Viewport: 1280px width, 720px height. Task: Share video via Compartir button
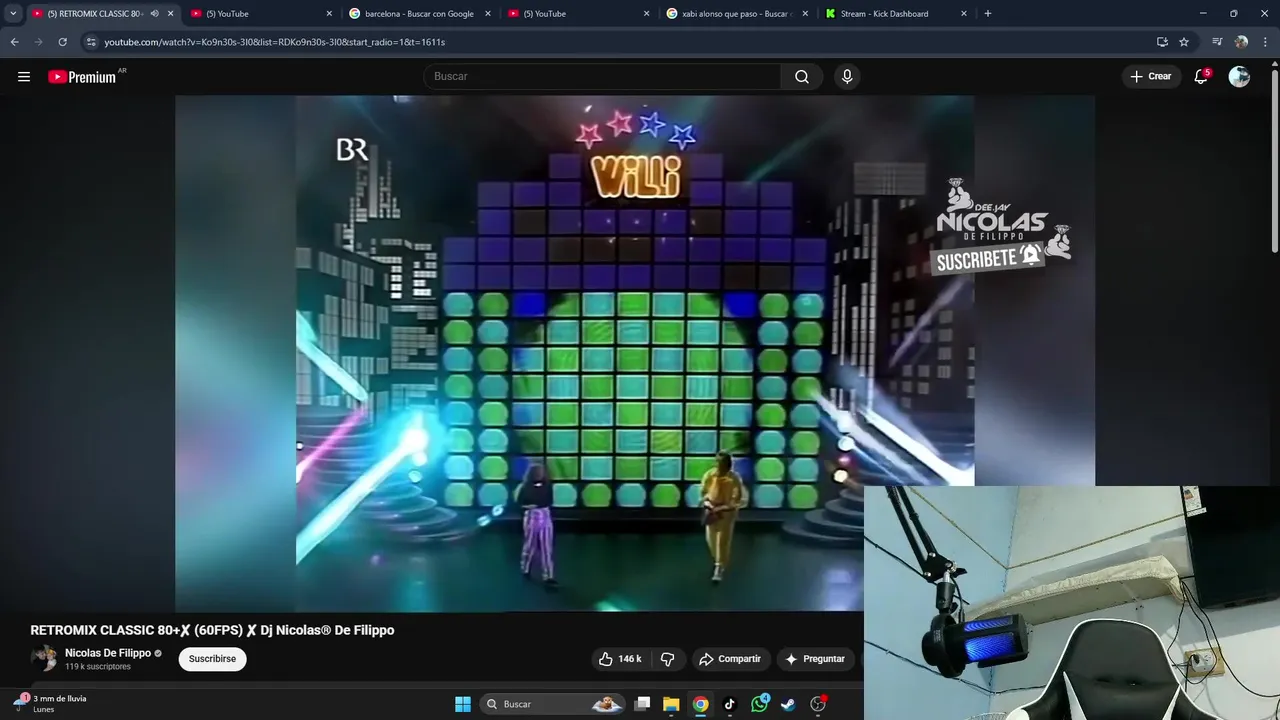tap(730, 659)
